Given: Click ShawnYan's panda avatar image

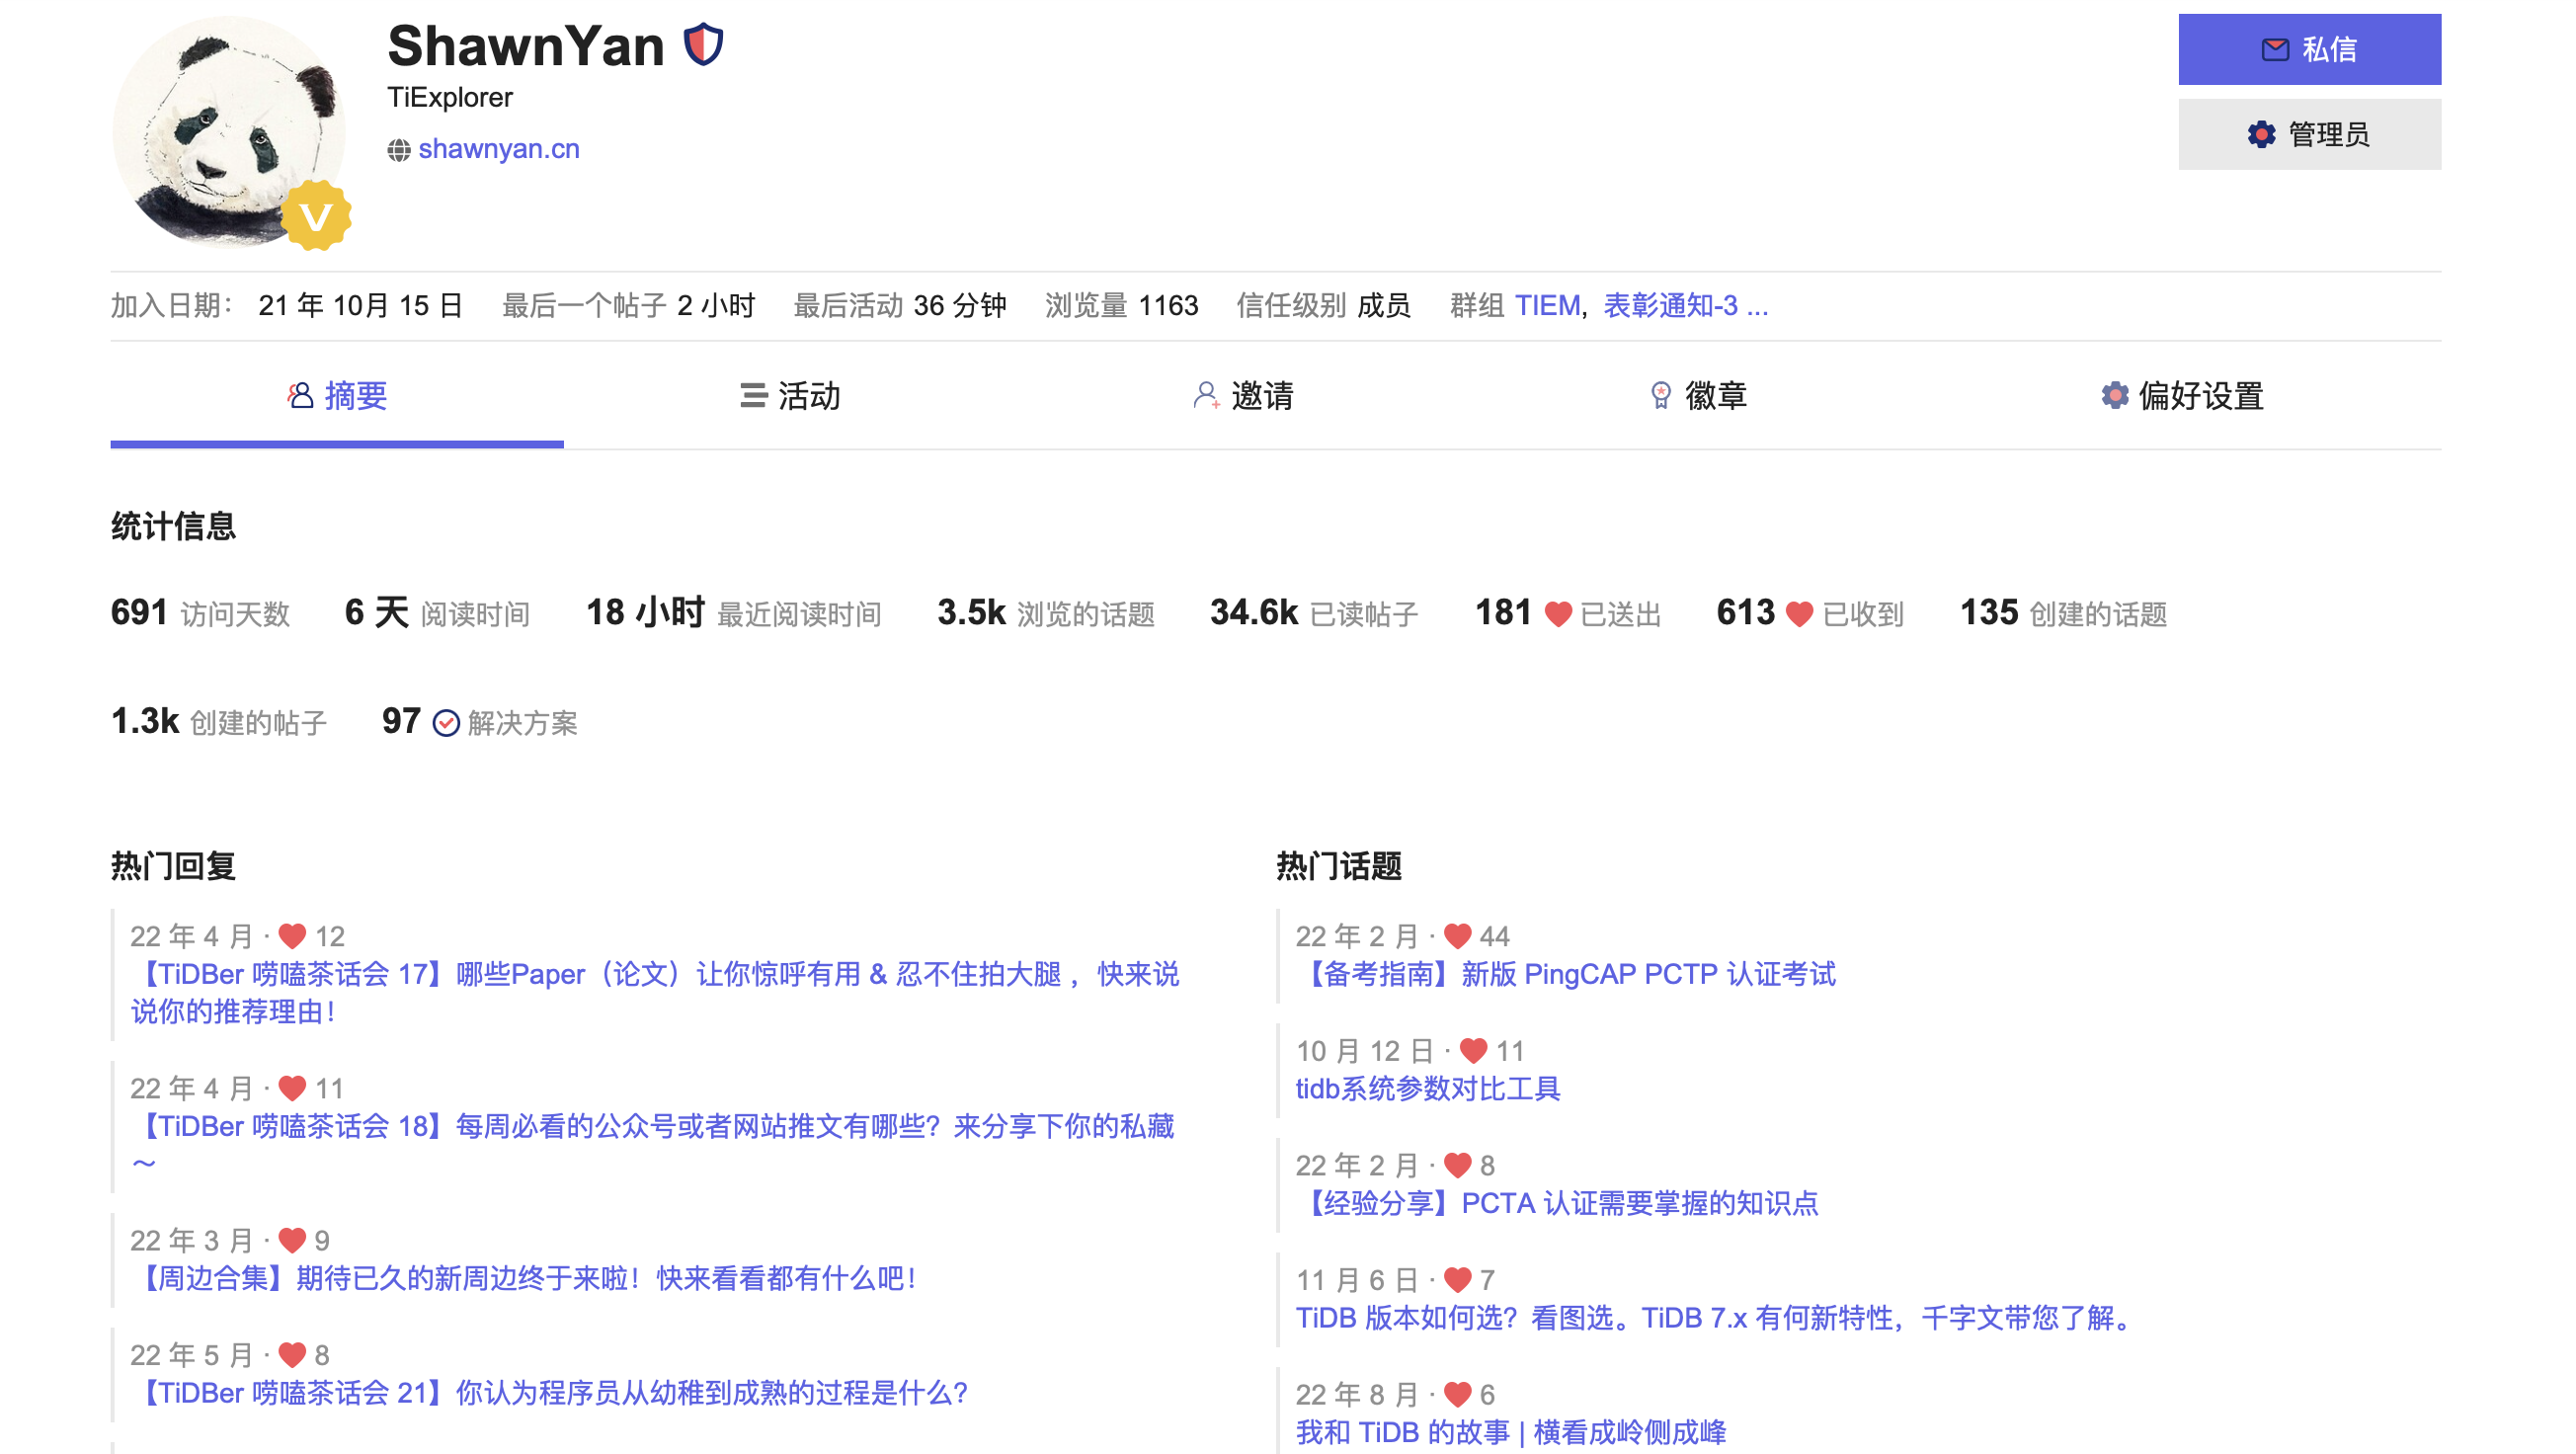Looking at the screenshot, I should tap(229, 131).
